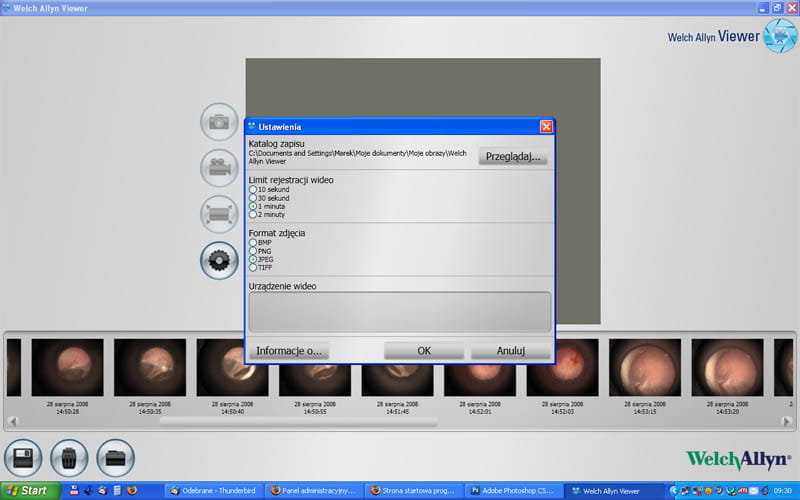This screenshot has height=500, width=800.
Task: Click the floppy disk save icon
Action: 23,458
